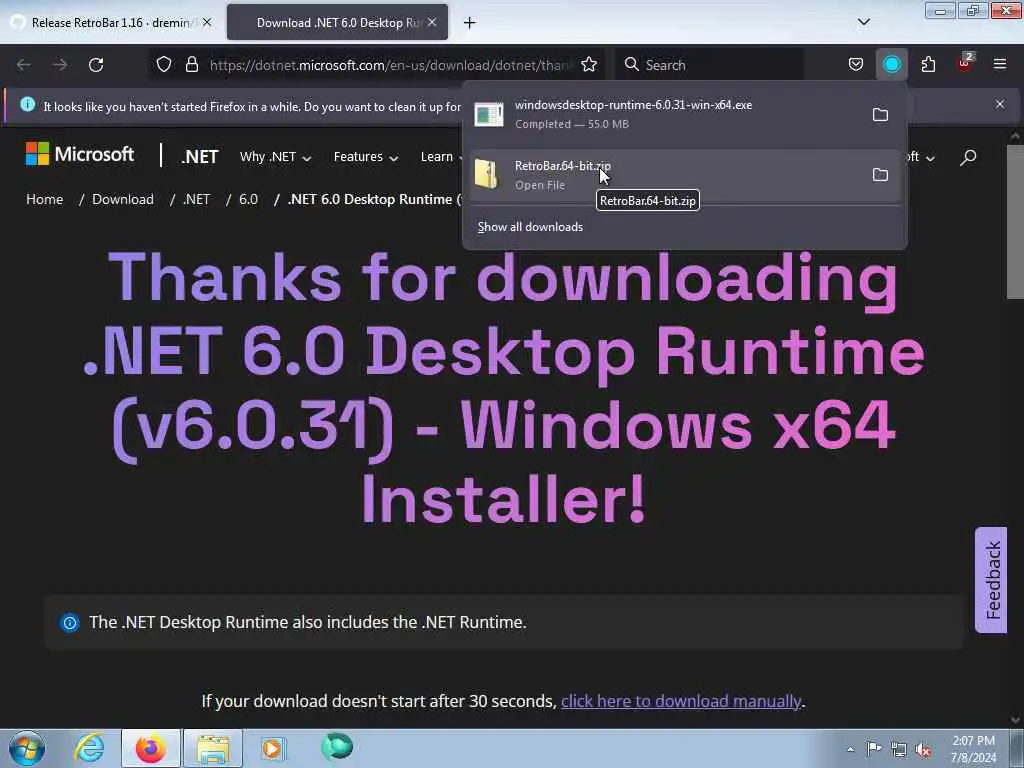Screen dimensions: 1024x768
Task: Click the info icon beside runtime note
Action: coord(70,622)
